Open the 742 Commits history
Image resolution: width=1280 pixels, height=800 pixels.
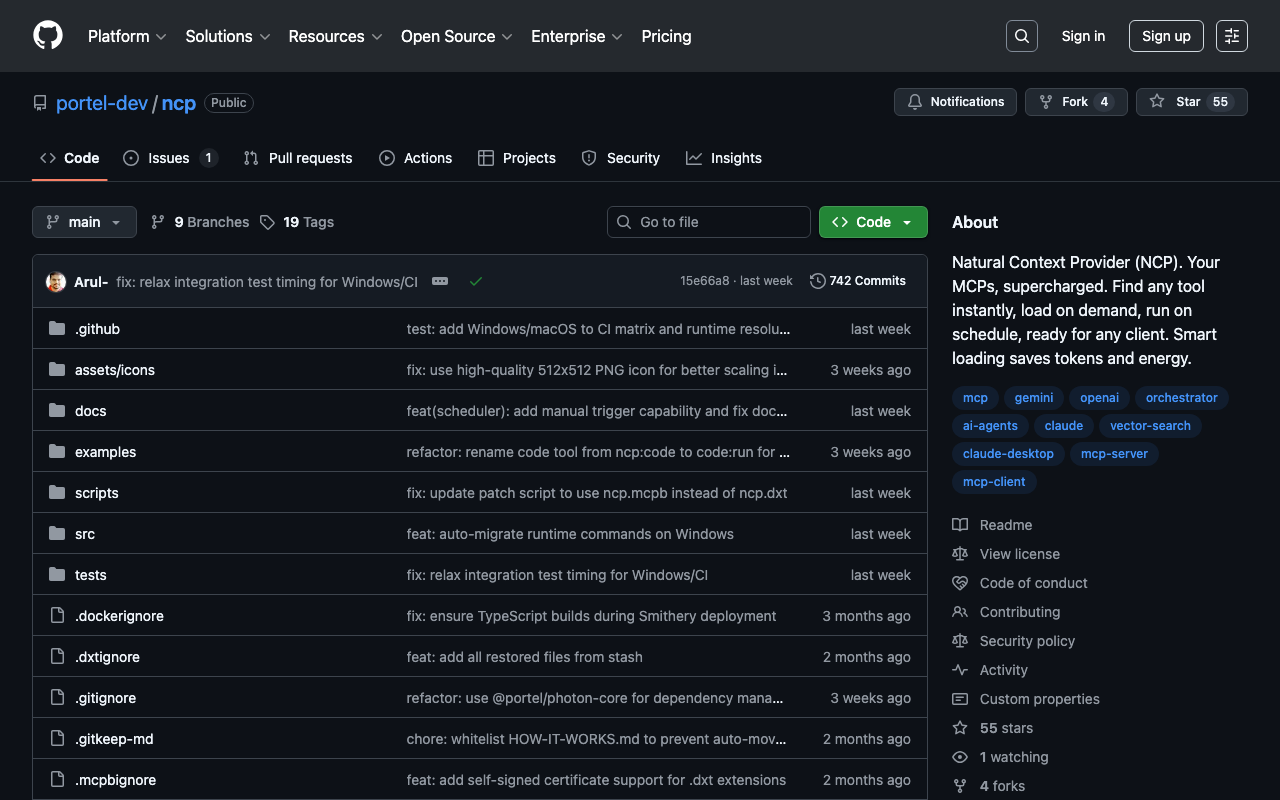pyautogui.click(x=858, y=281)
